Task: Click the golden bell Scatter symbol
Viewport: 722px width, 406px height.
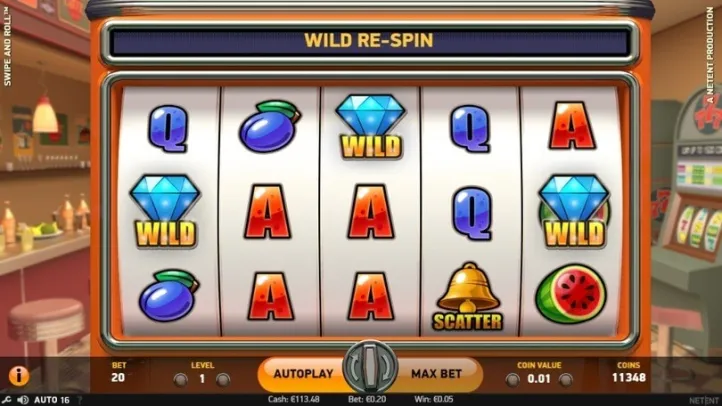Action: pos(468,297)
